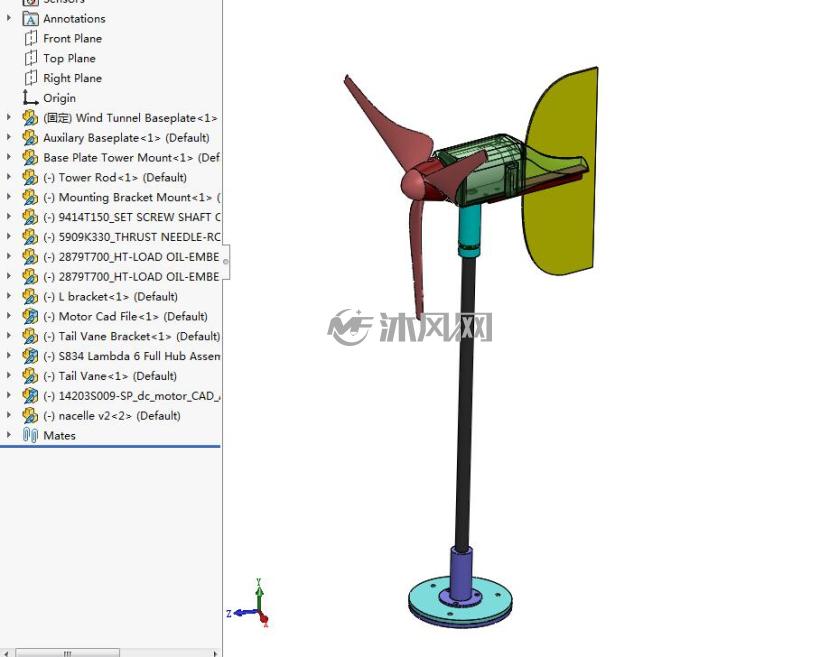Viewport: 820px width, 657px height.
Task: Click the Auxilary Baseplate part icon
Action: pos(30,138)
